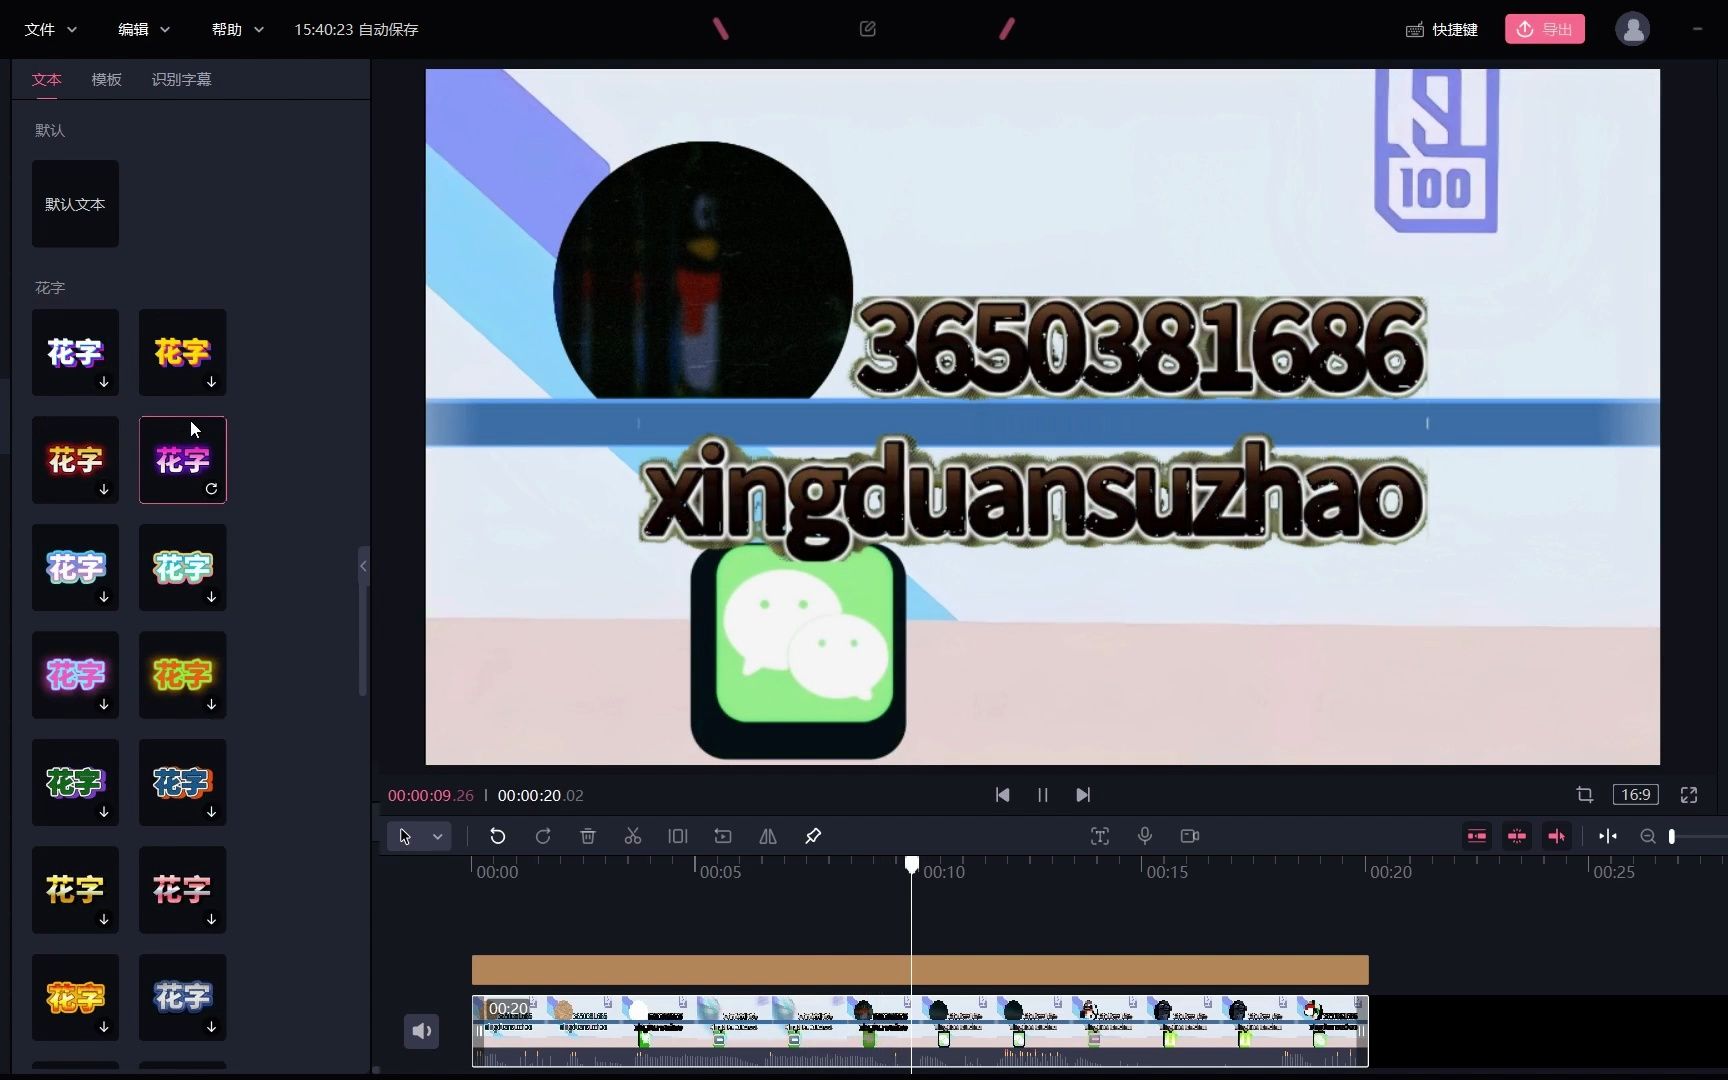Delete the selected clip with trash icon
The image size is (1728, 1080).
[x=588, y=836]
